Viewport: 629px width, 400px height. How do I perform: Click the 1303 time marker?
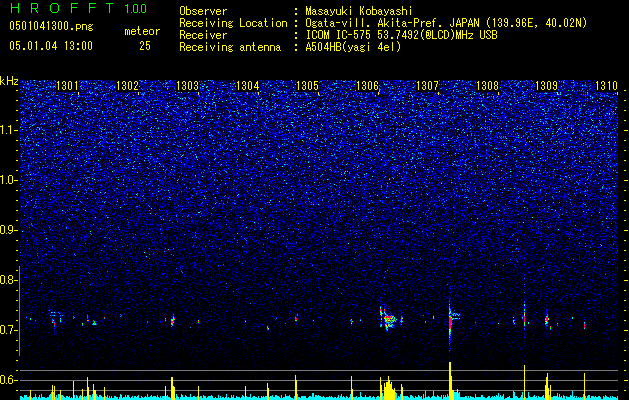coord(187,85)
